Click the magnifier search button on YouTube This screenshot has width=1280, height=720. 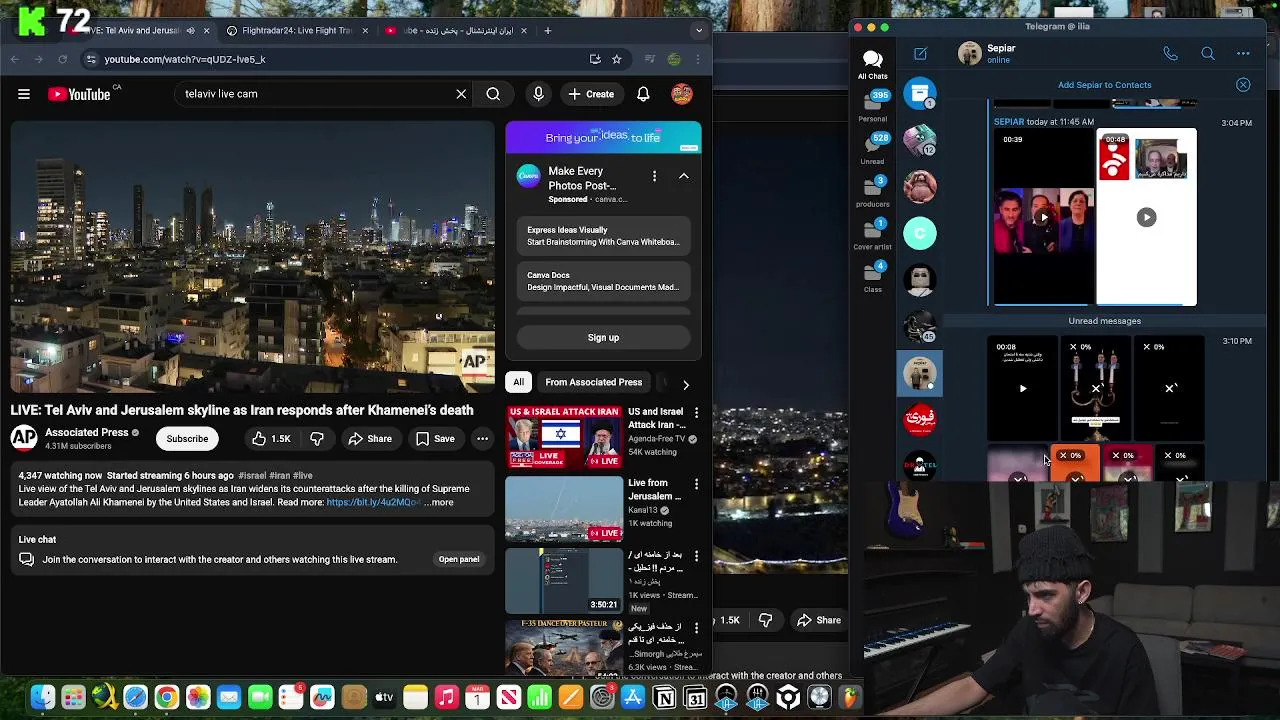(x=493, y=94)
